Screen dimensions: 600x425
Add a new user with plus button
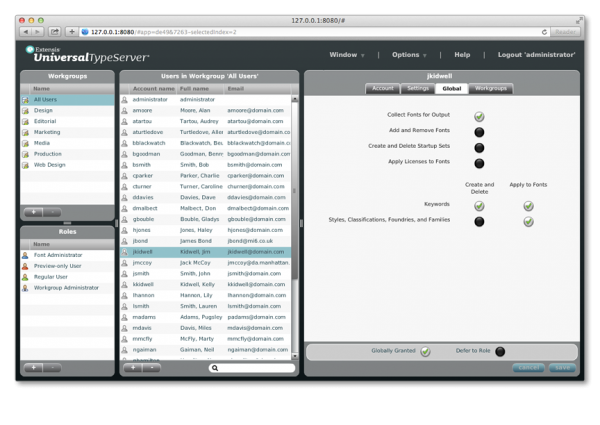pyautogui.click(x=133, y=368)
